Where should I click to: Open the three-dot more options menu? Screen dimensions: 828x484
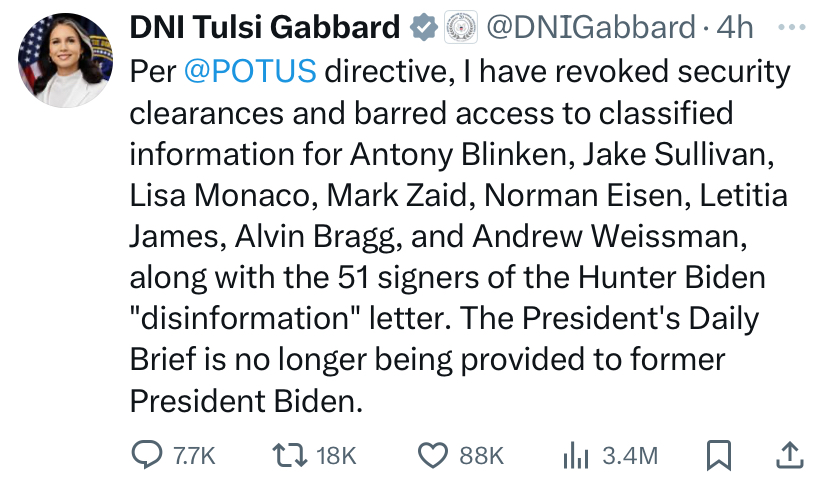792,27
